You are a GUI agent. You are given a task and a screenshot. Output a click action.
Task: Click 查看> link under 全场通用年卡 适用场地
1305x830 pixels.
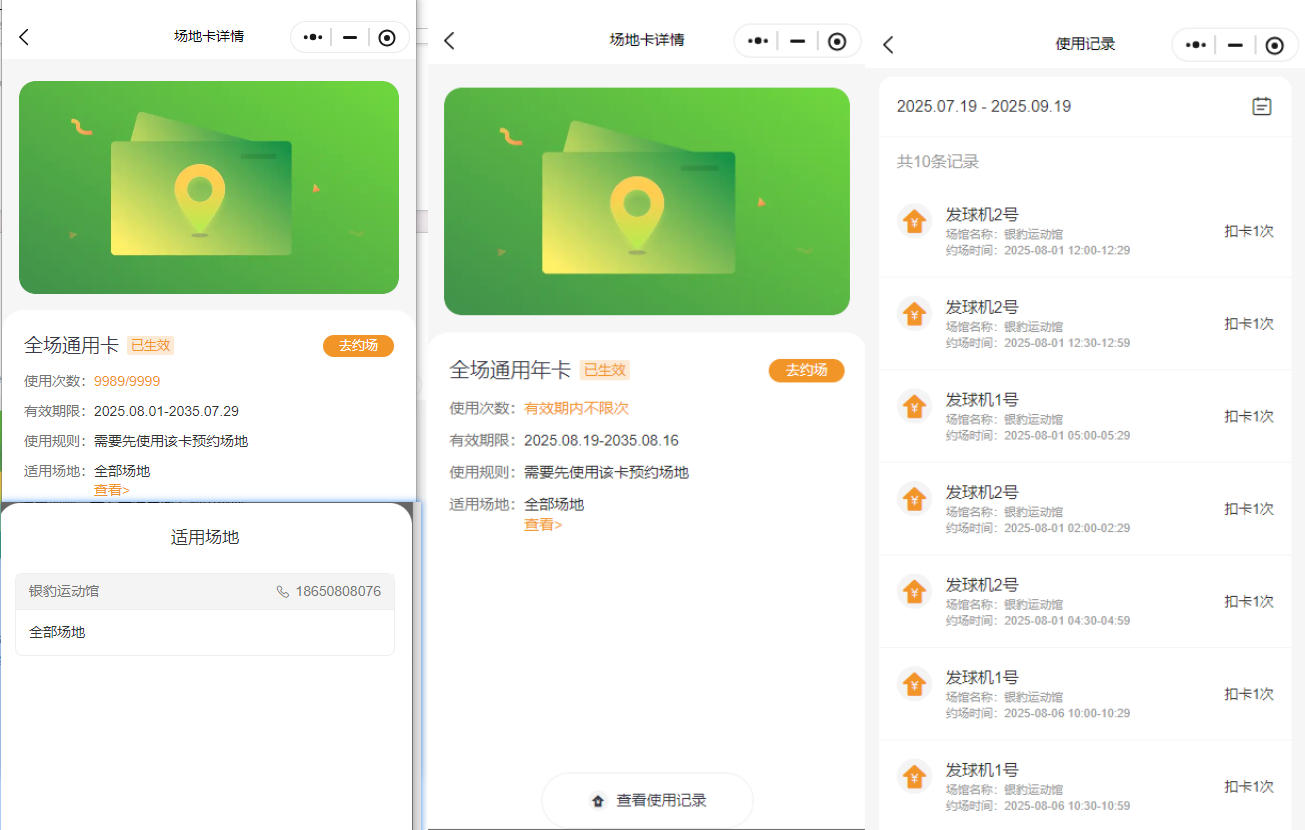(543, 524)
